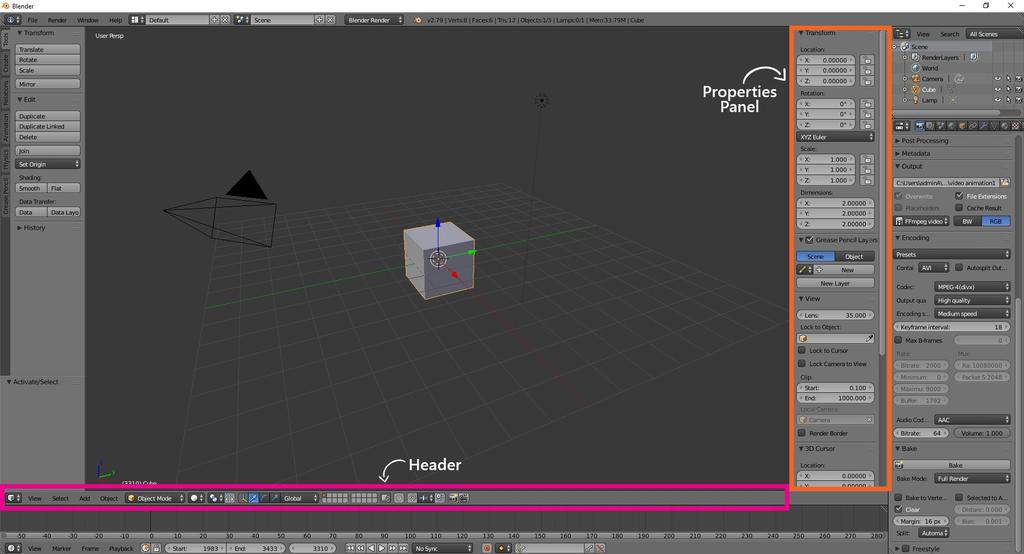Open the Render menu in the info bar
The height and width of the screenshot is (554, 1024).
point(57,20)
